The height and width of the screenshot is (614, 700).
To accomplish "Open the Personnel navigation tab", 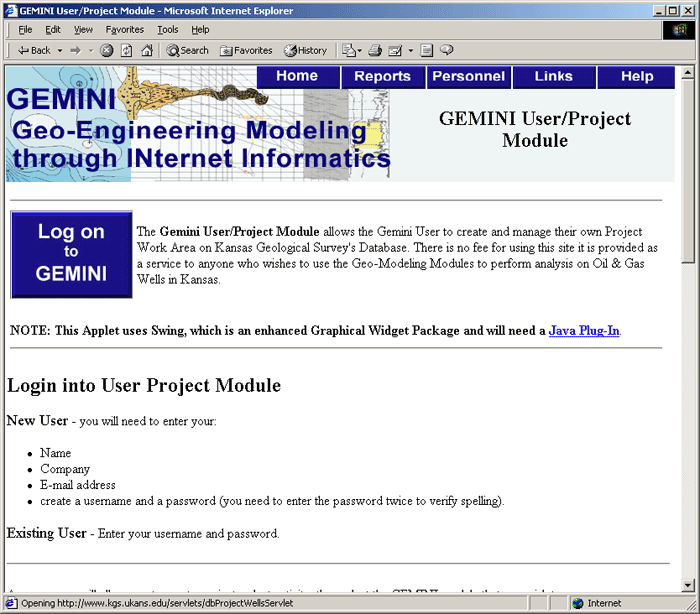I will [469, 76].
